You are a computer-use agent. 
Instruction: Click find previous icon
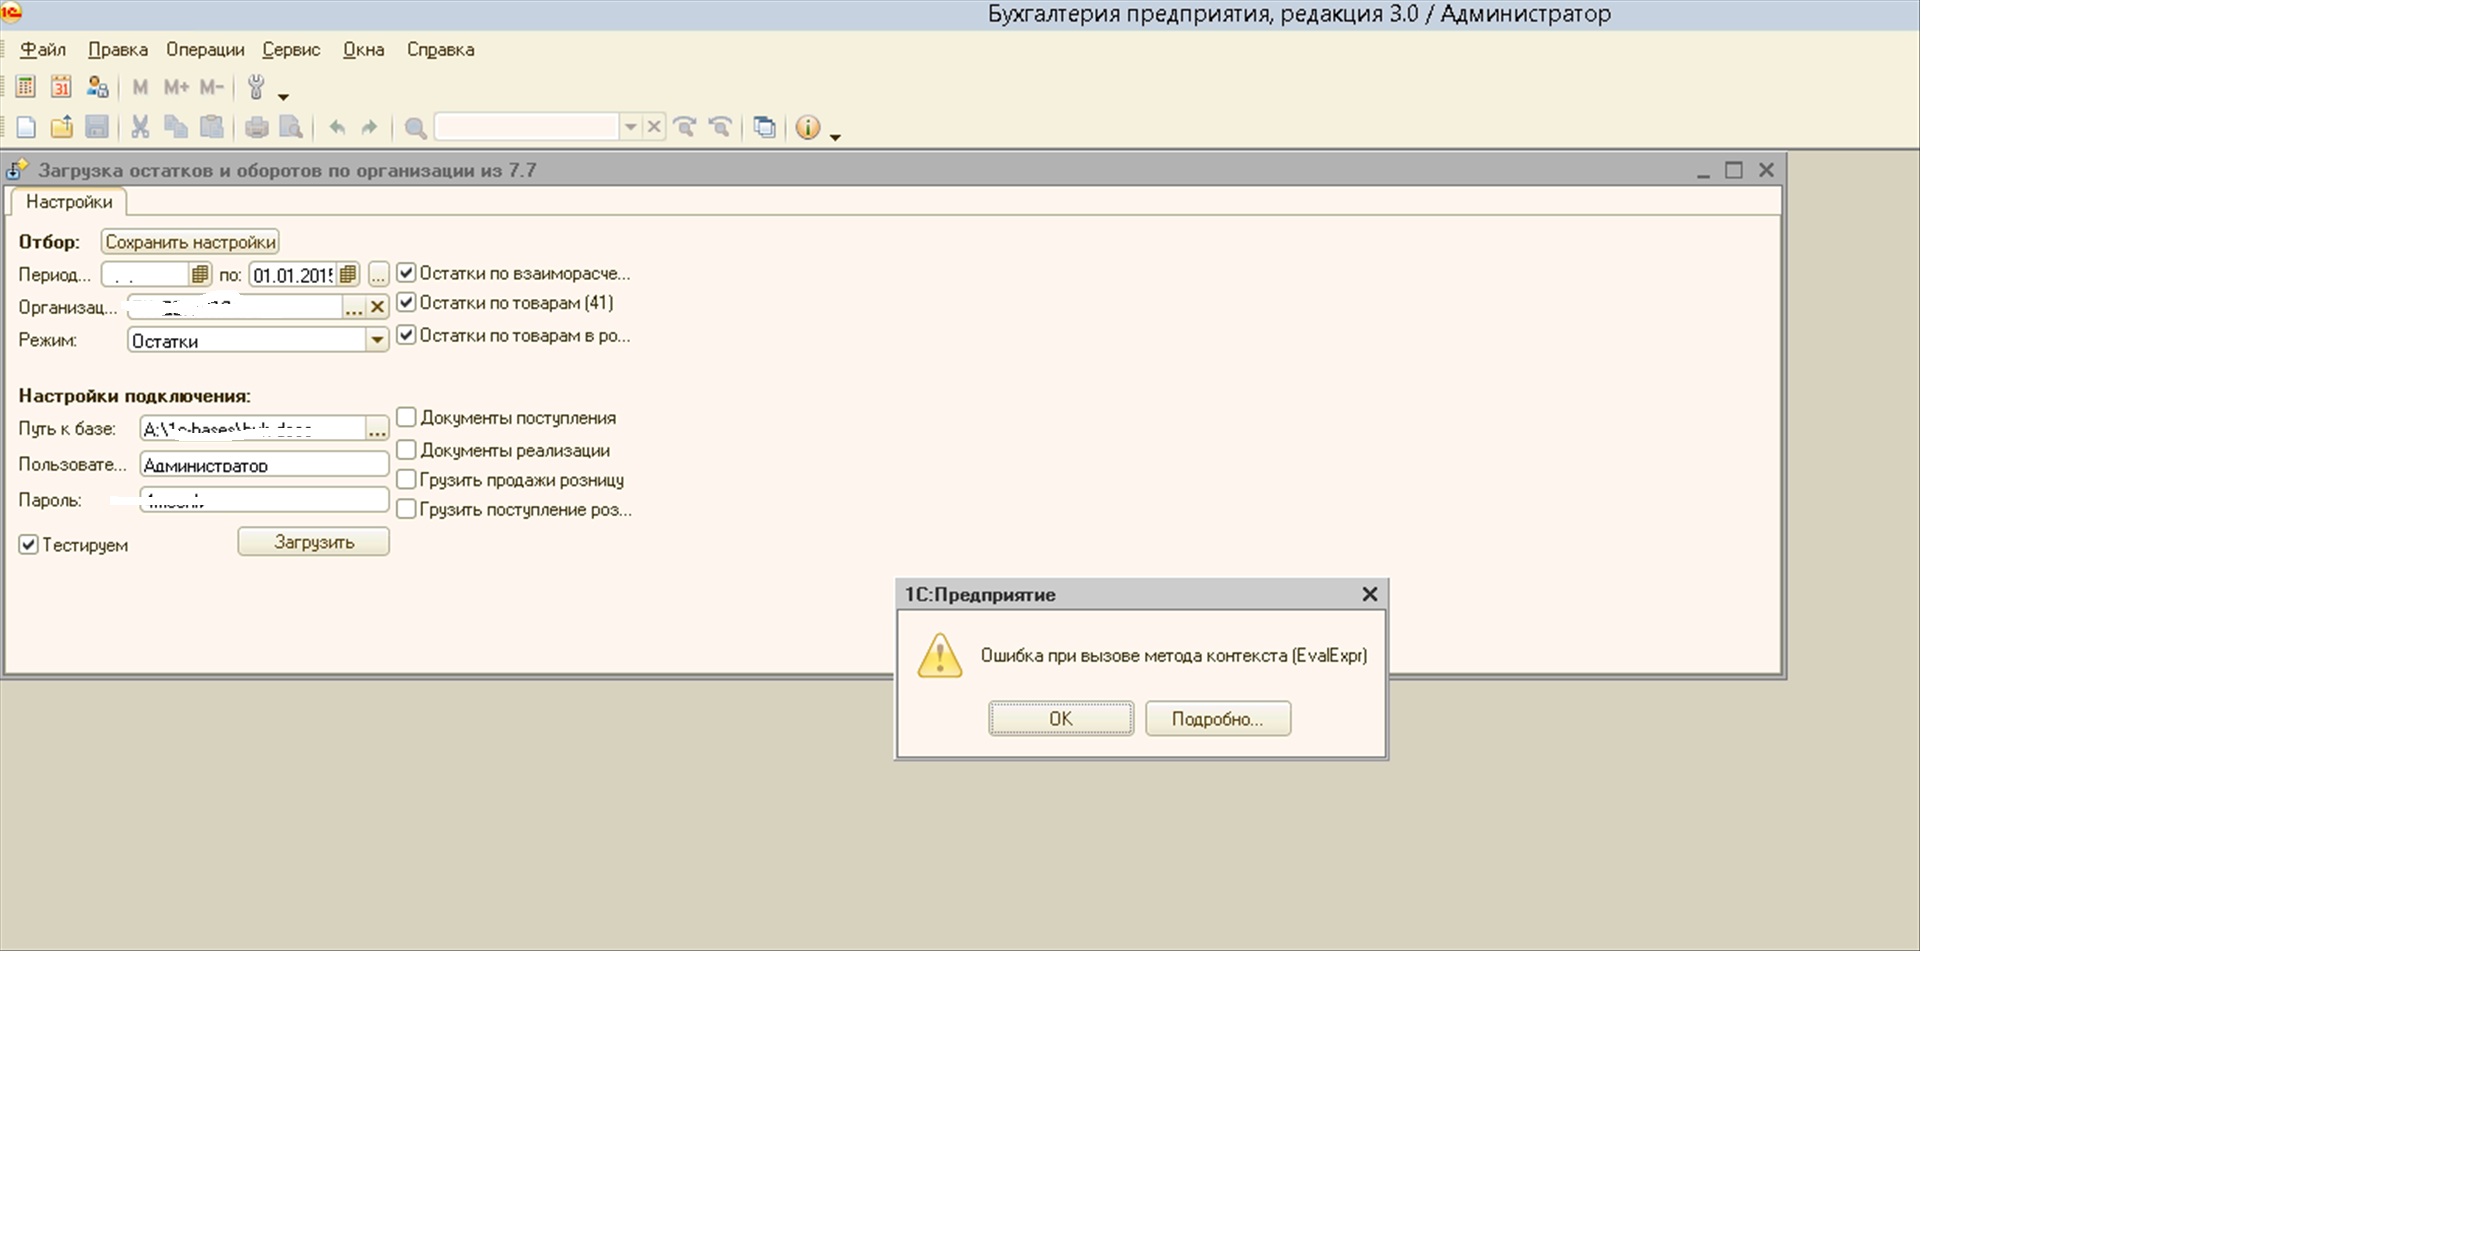point(720,127)
